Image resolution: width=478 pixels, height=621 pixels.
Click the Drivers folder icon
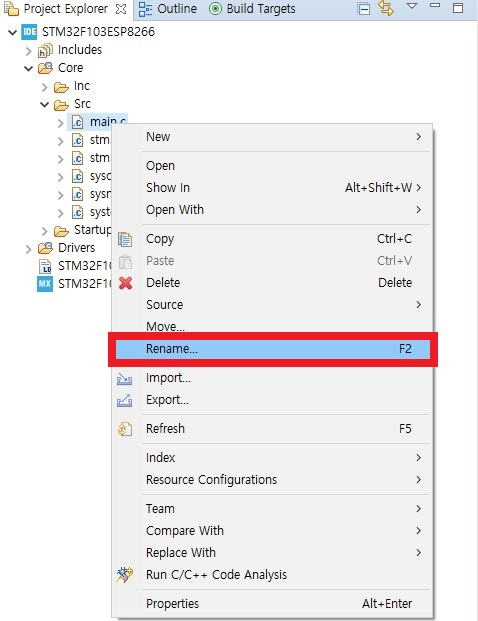45,248
